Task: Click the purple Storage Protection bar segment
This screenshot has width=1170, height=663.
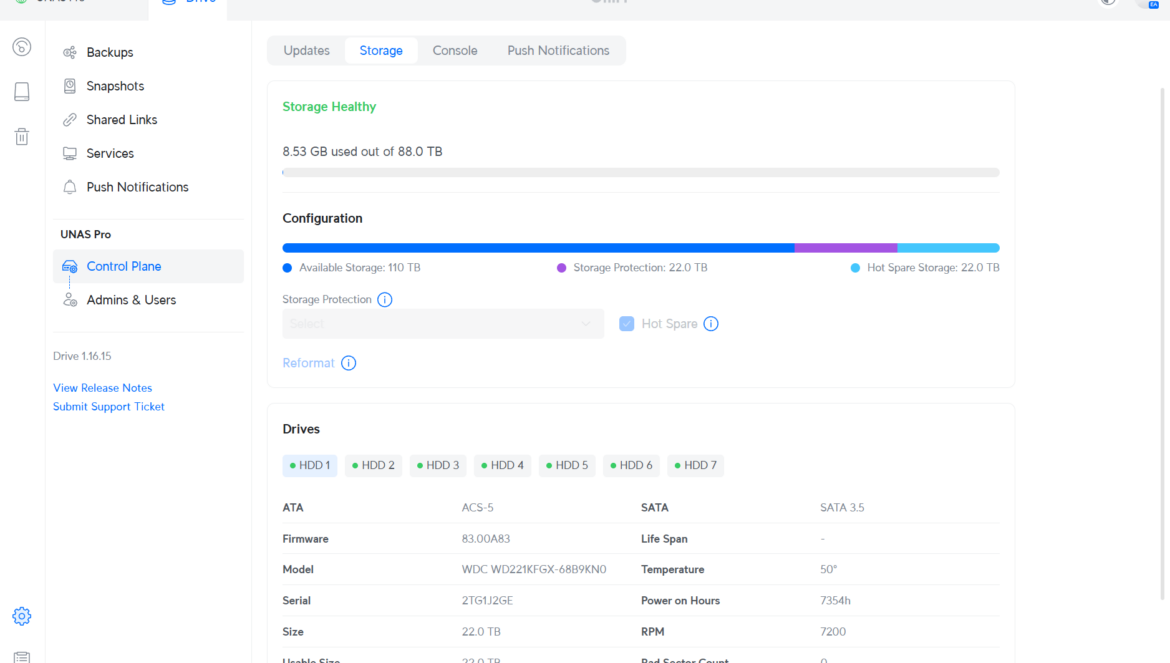Action: [x=846, y=248]
